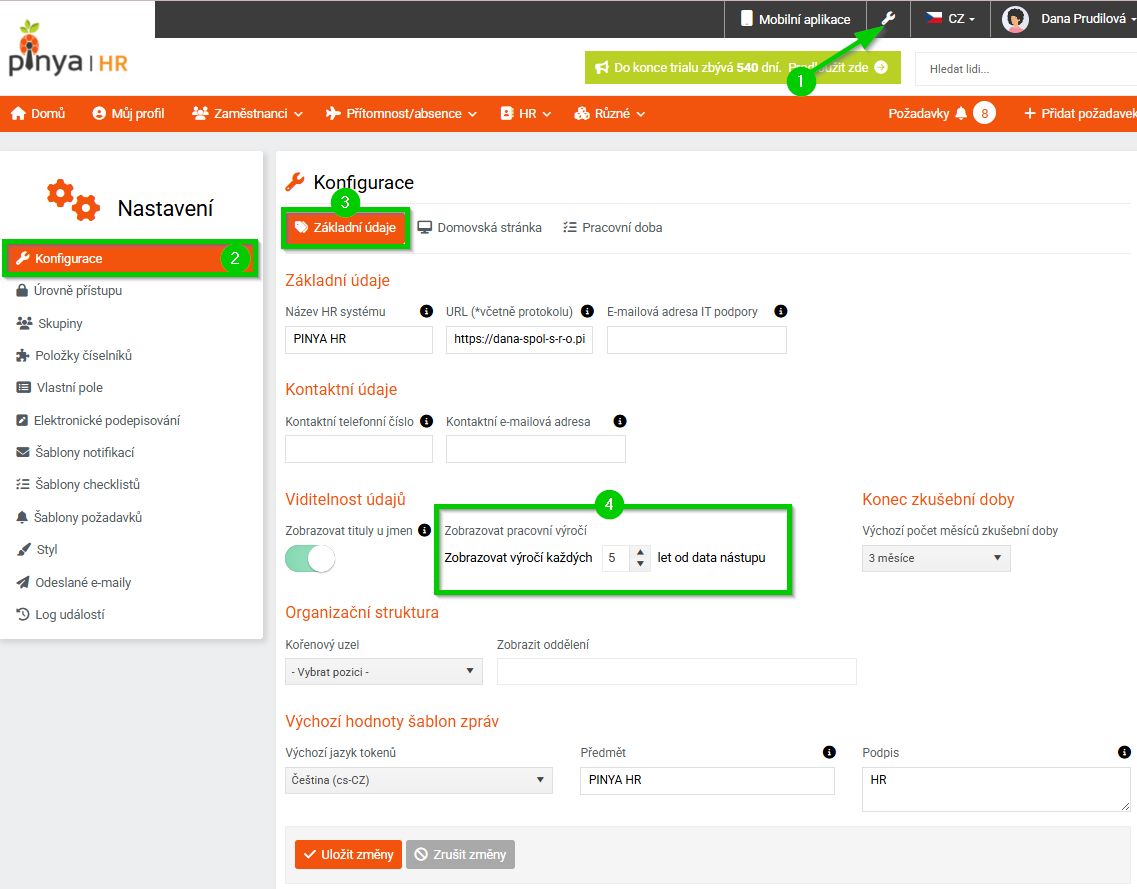The width and height of the screenshot is (1137, 889).
Task: Click the Zrušit změny button
Action: click(460, 854)
